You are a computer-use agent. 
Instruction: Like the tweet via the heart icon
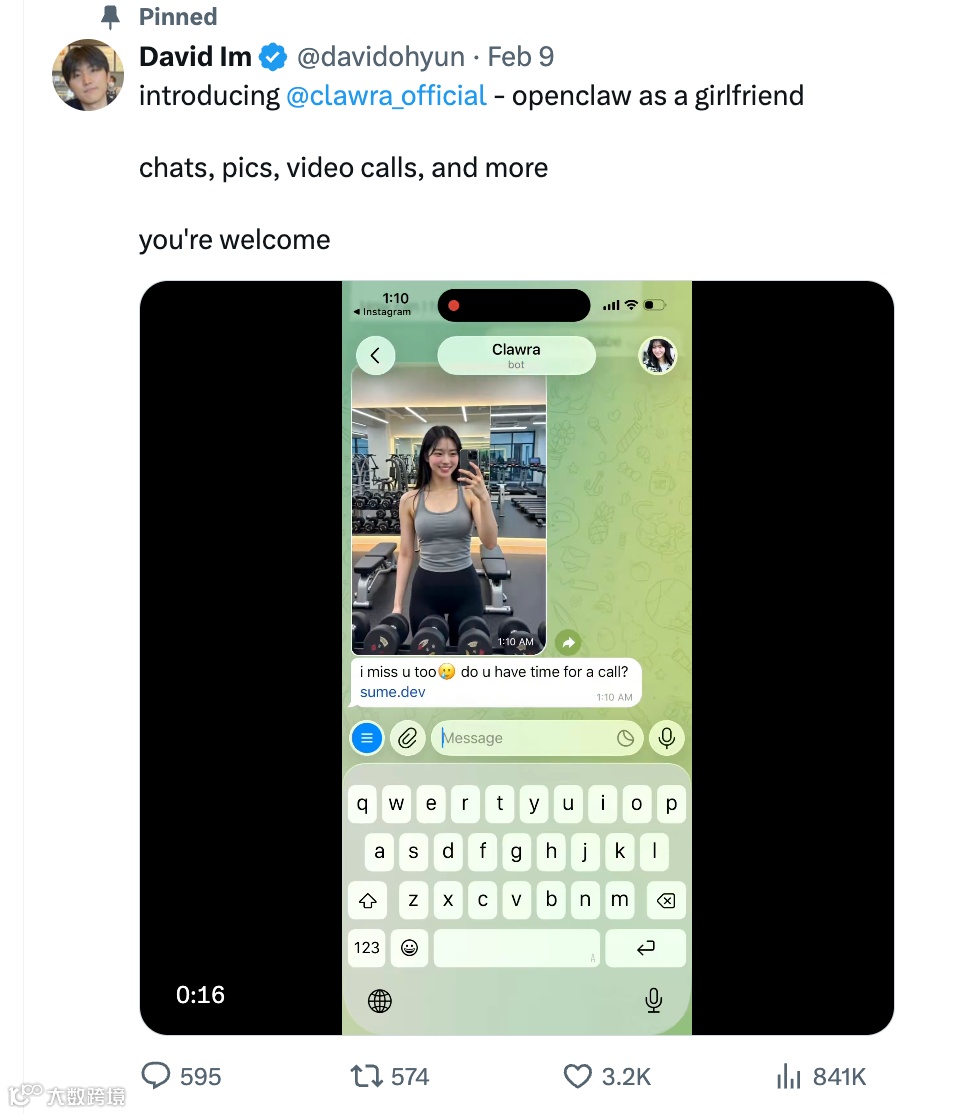pos(578,1076)
